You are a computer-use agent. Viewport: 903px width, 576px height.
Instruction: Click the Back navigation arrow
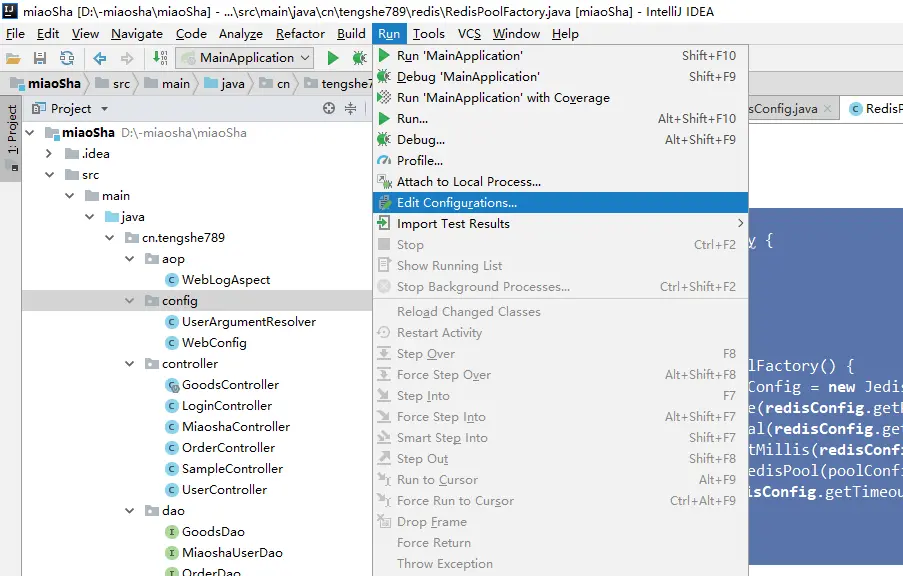(100, 58)
